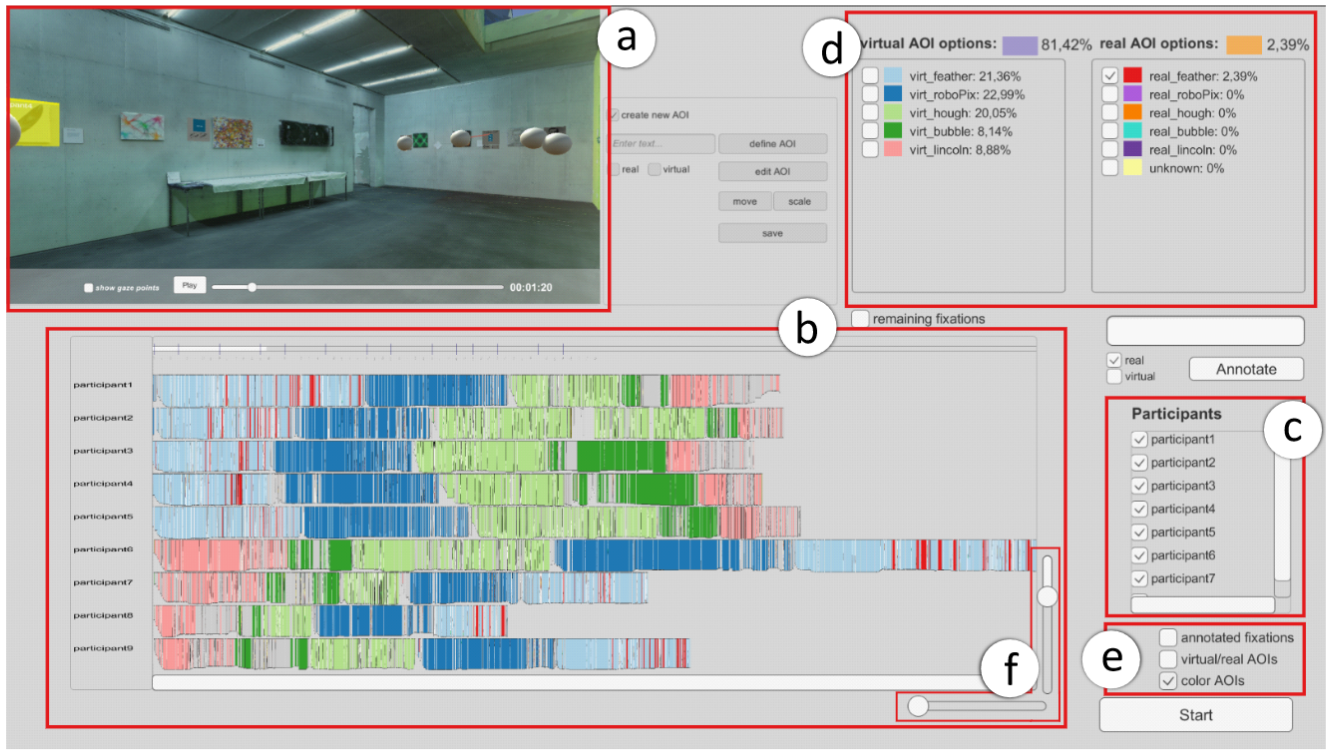Click the yellow unknown AOI color swatch

click(1132, 168)
